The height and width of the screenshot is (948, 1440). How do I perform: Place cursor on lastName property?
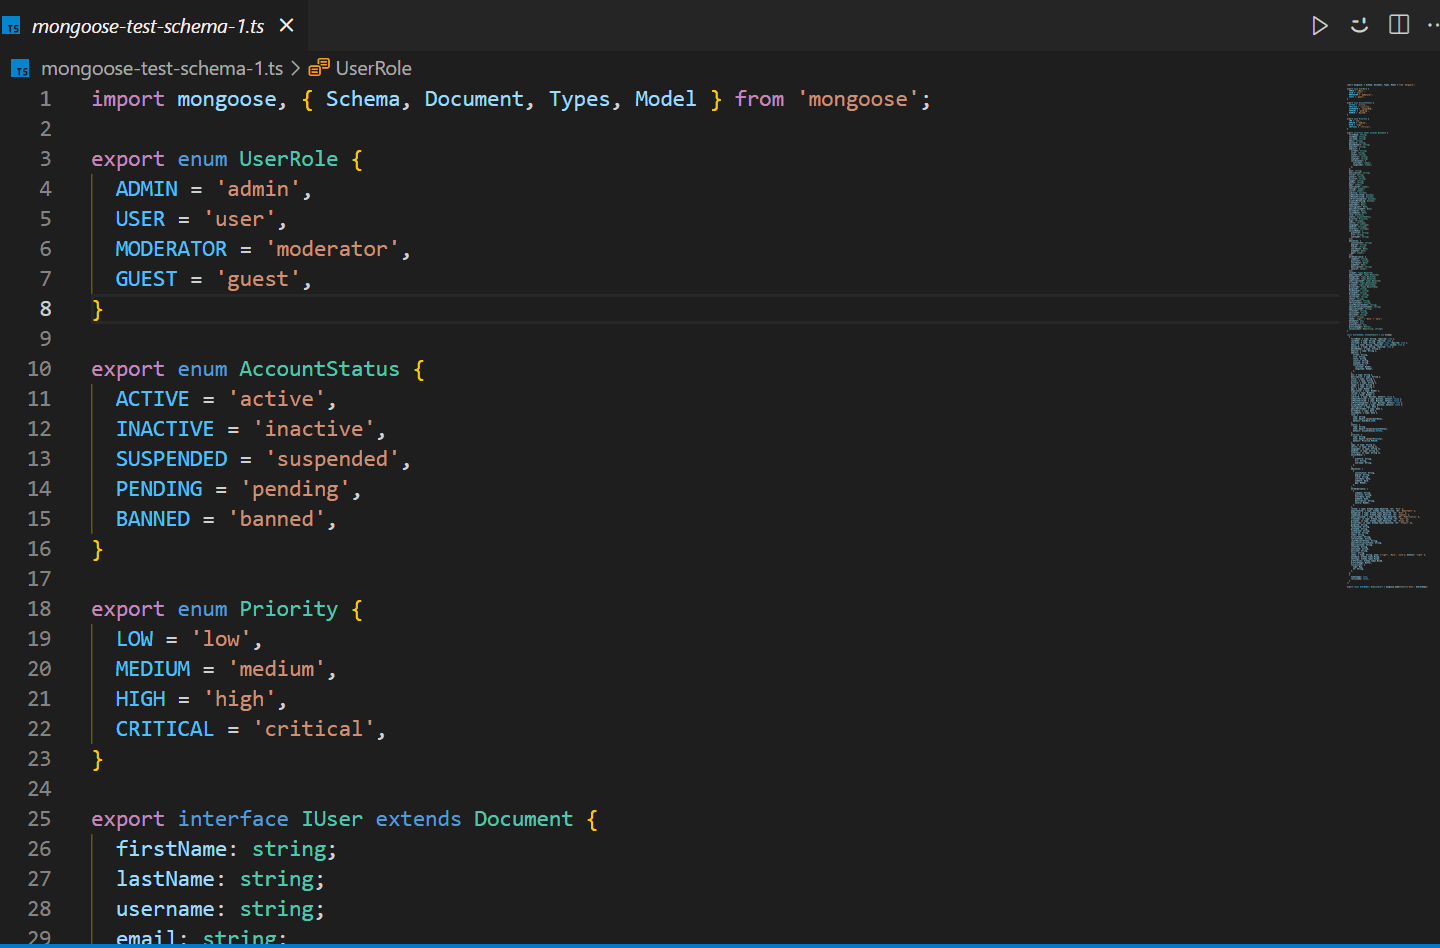pos(165,879)
